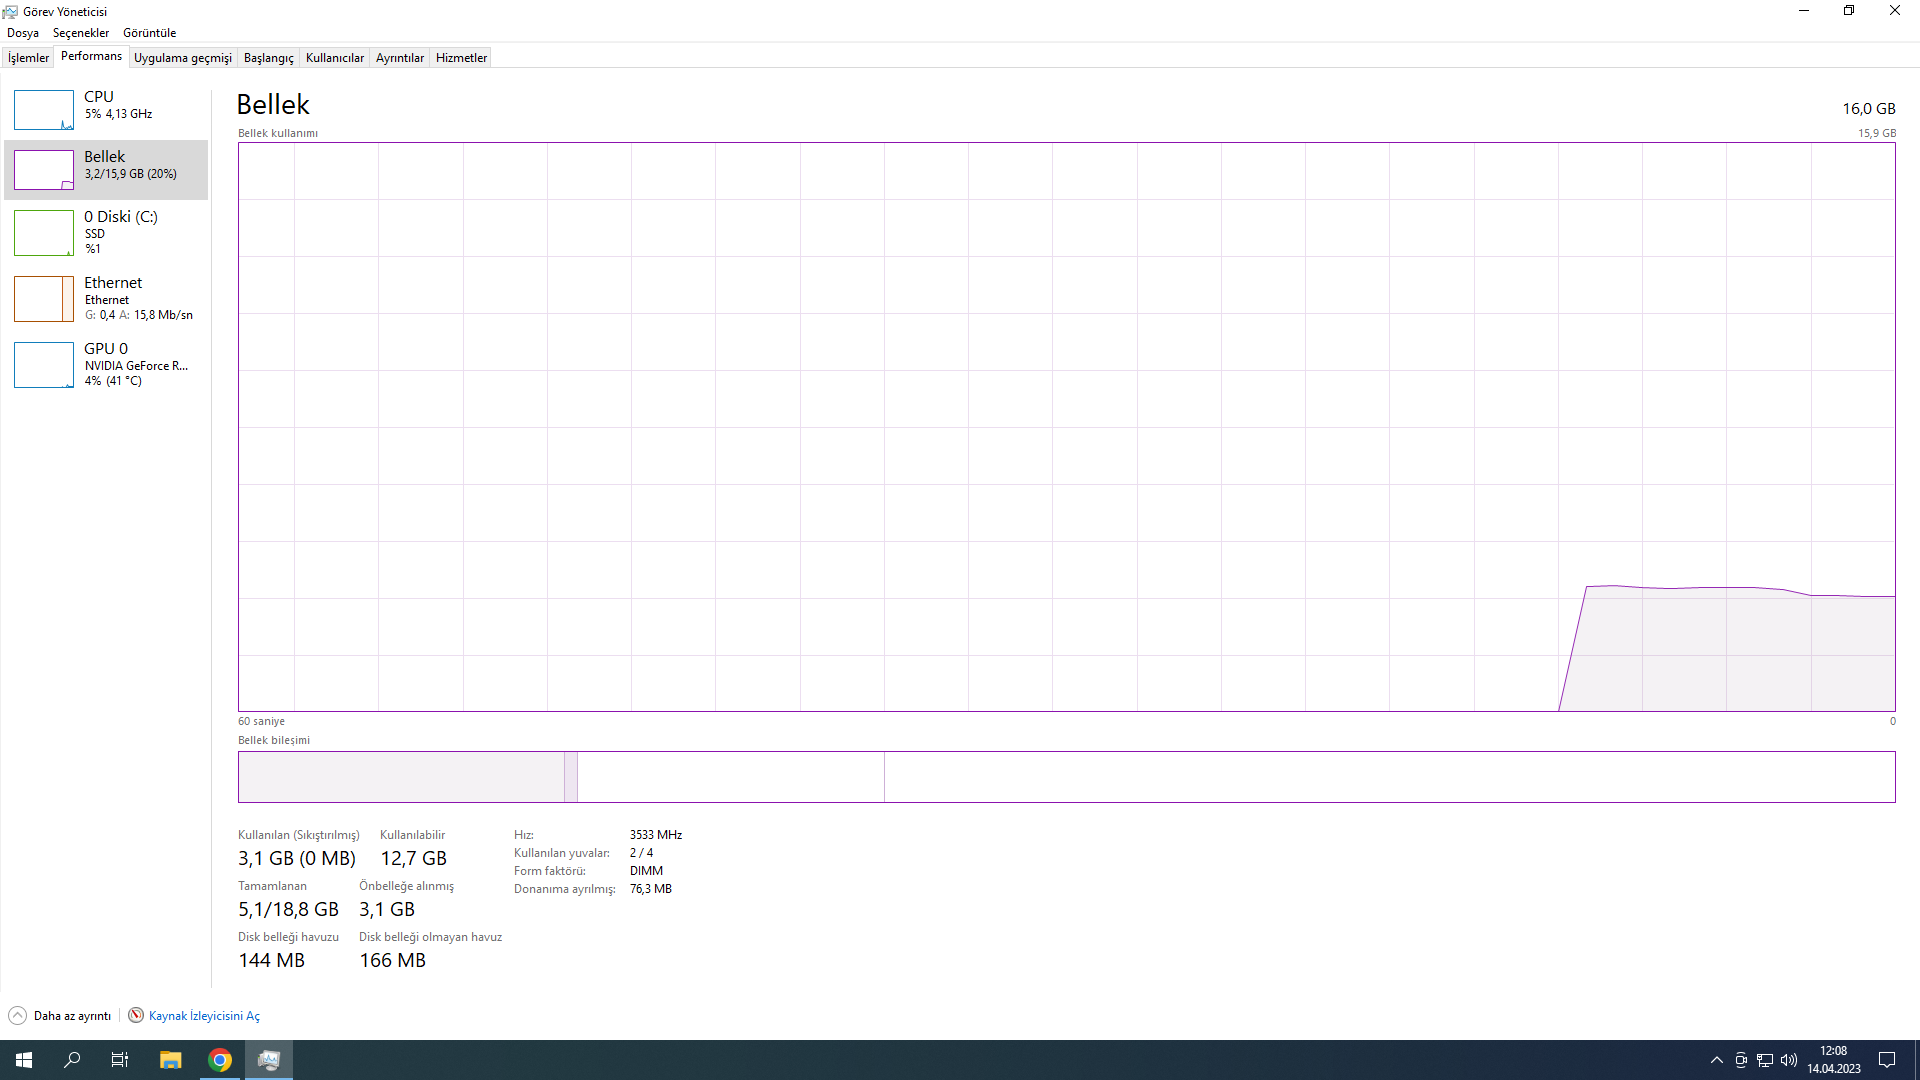Collapse view with Daha az ayrıntı arrow
This screenshot has height=1080, width=1920.
(x=18, y=1016)
